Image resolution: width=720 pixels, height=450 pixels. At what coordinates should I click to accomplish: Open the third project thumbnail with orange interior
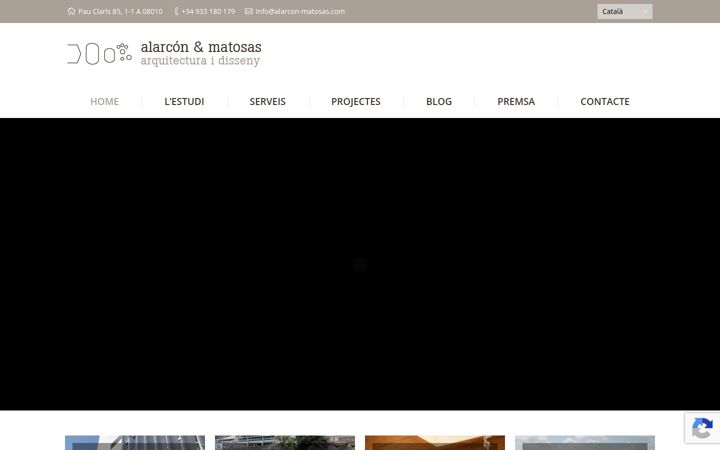pyautogui.click(x=435, y=443)
